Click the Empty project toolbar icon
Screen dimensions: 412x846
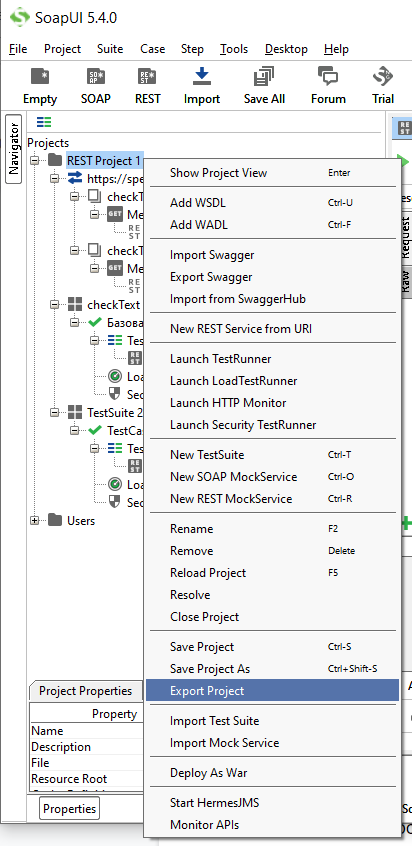[x=40, y=76]
